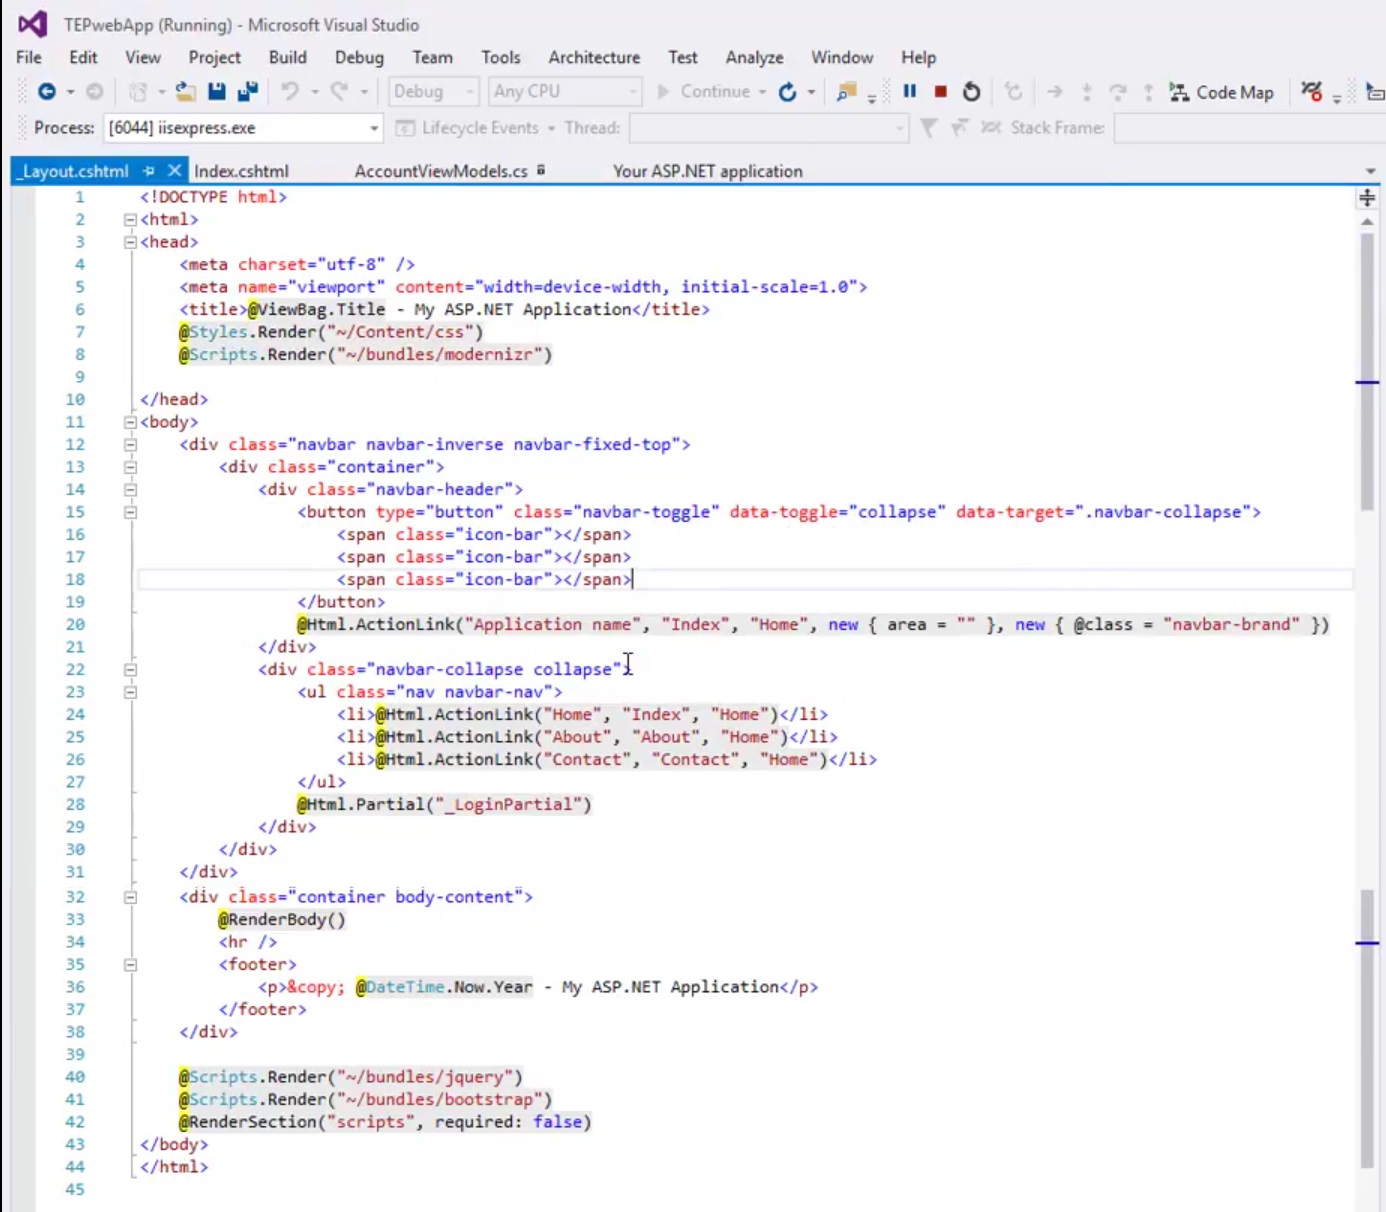Viewport: 1386px width, 1212px height.
Task: Click the Show Next Statement arrow
Action: 1054,92
